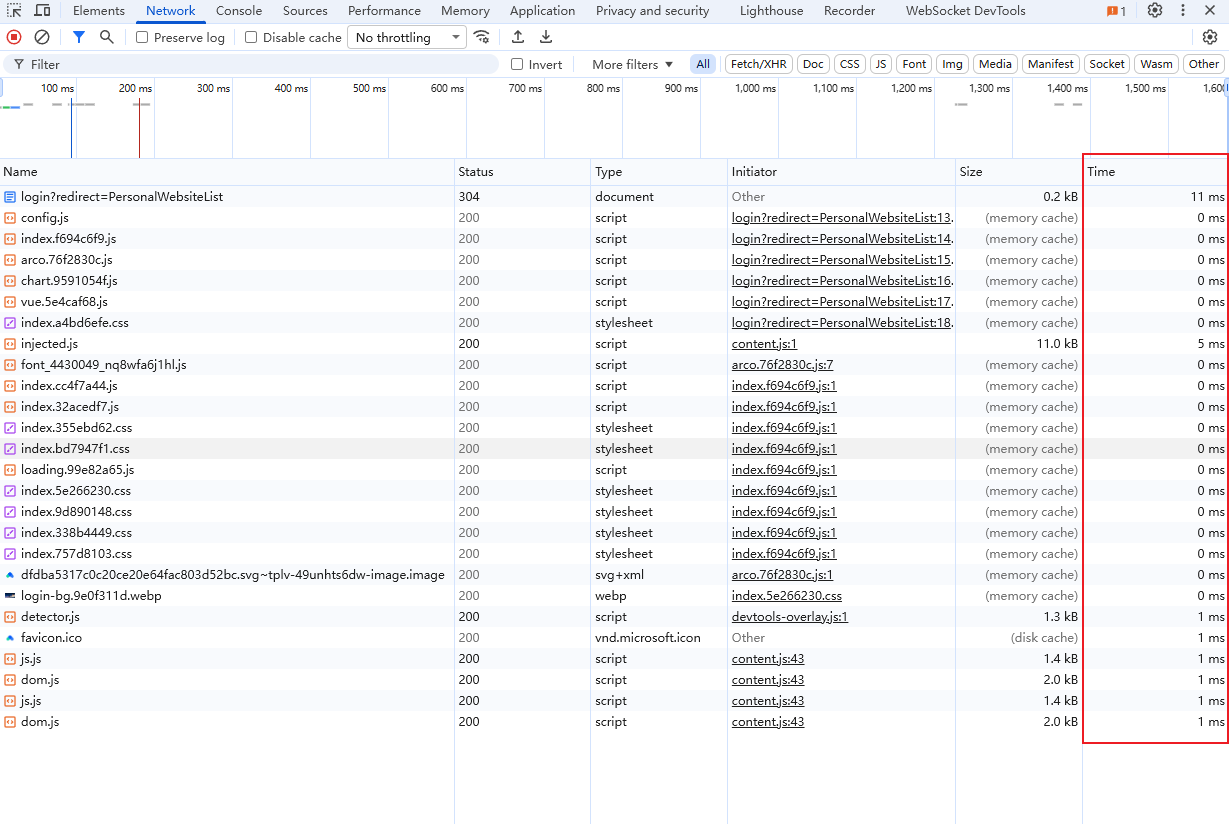
Task: Enable the Preserve log checkbox
Action: pos(142,37)
